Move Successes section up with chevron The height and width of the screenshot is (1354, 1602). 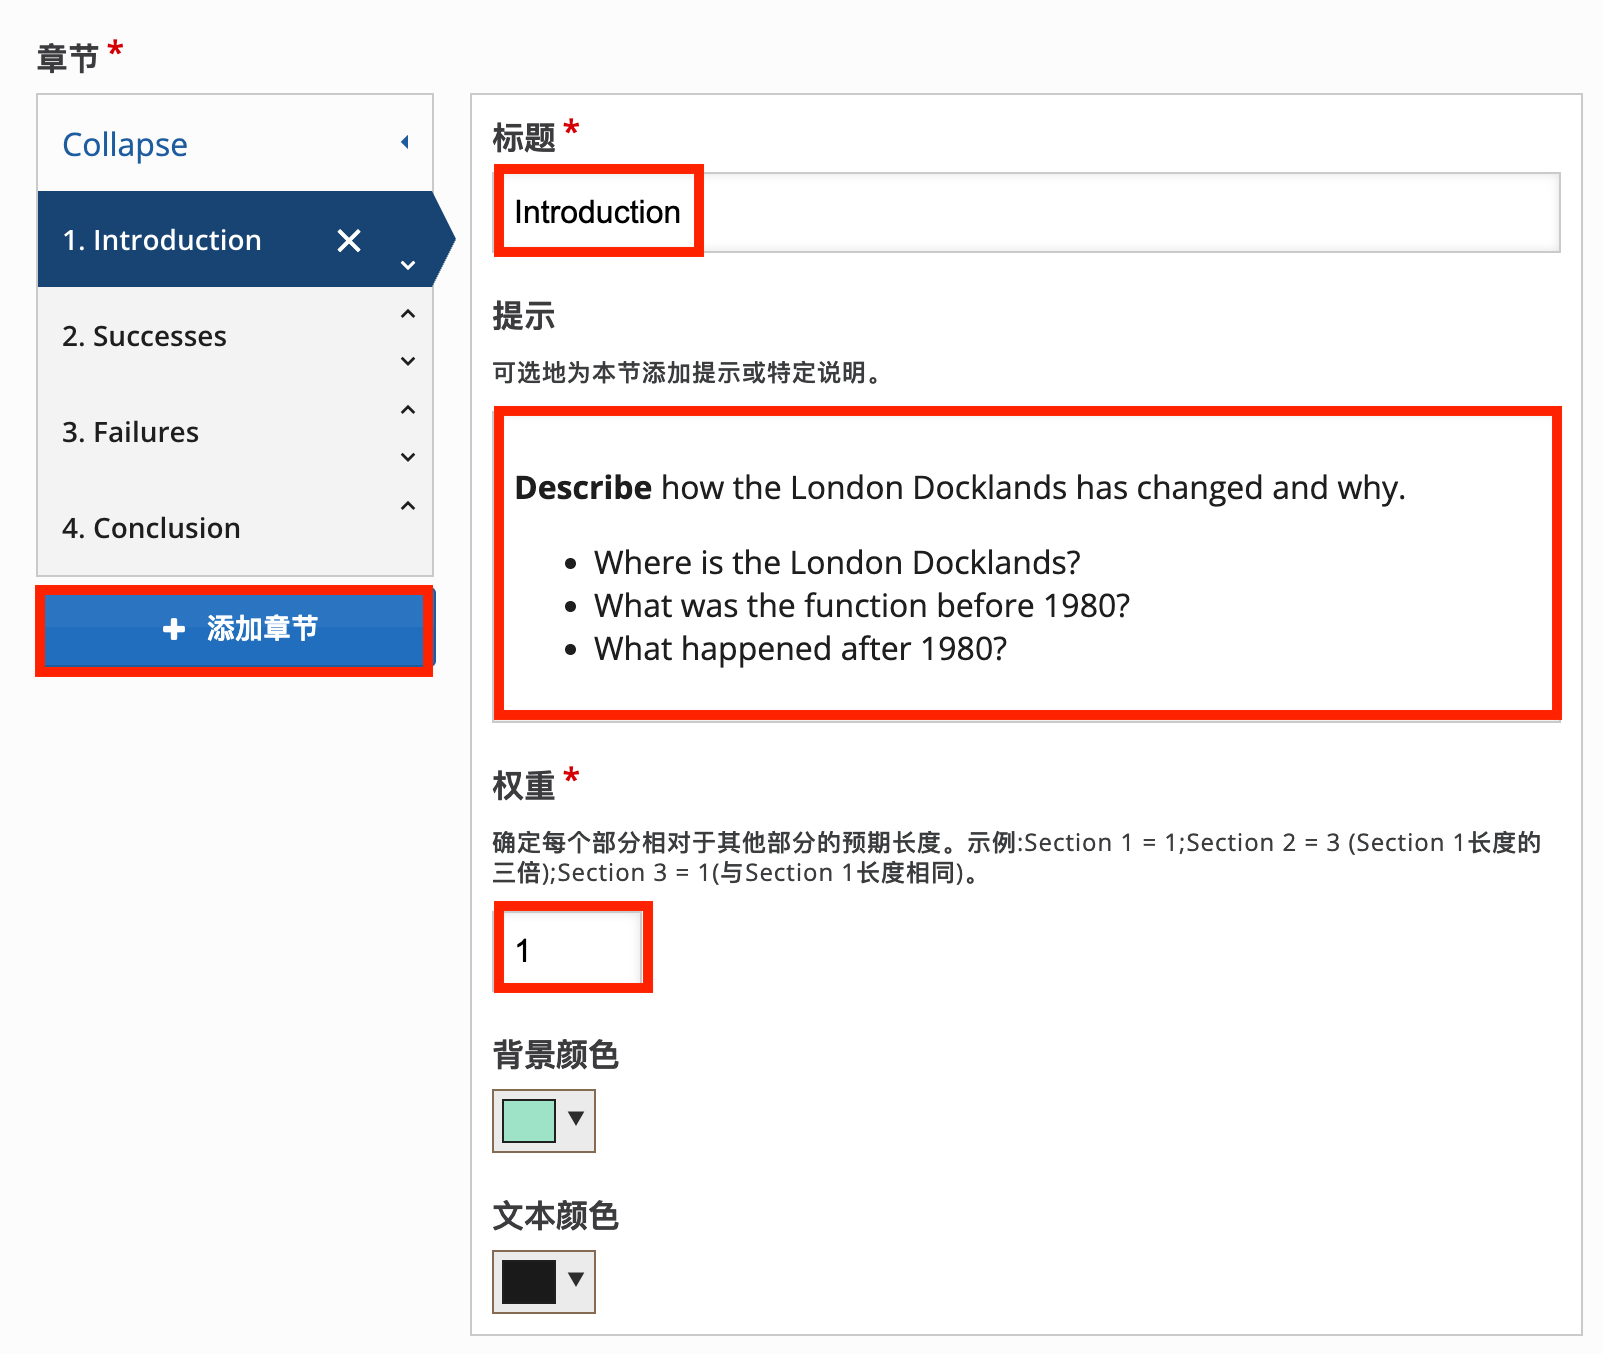408,314
